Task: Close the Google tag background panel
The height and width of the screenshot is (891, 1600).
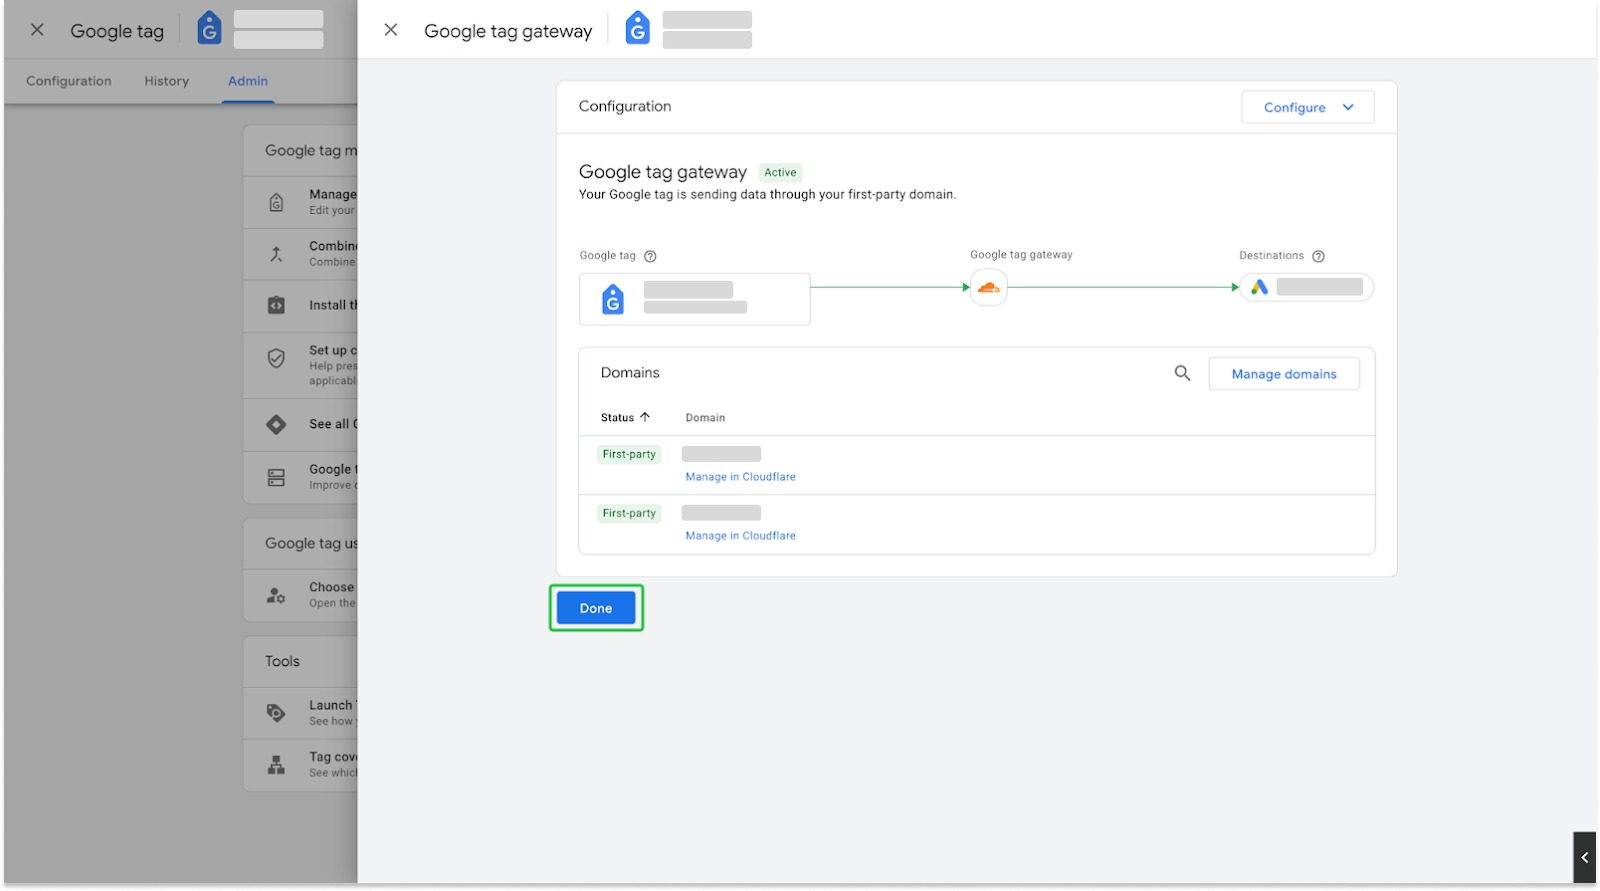Action: [37, 30]
